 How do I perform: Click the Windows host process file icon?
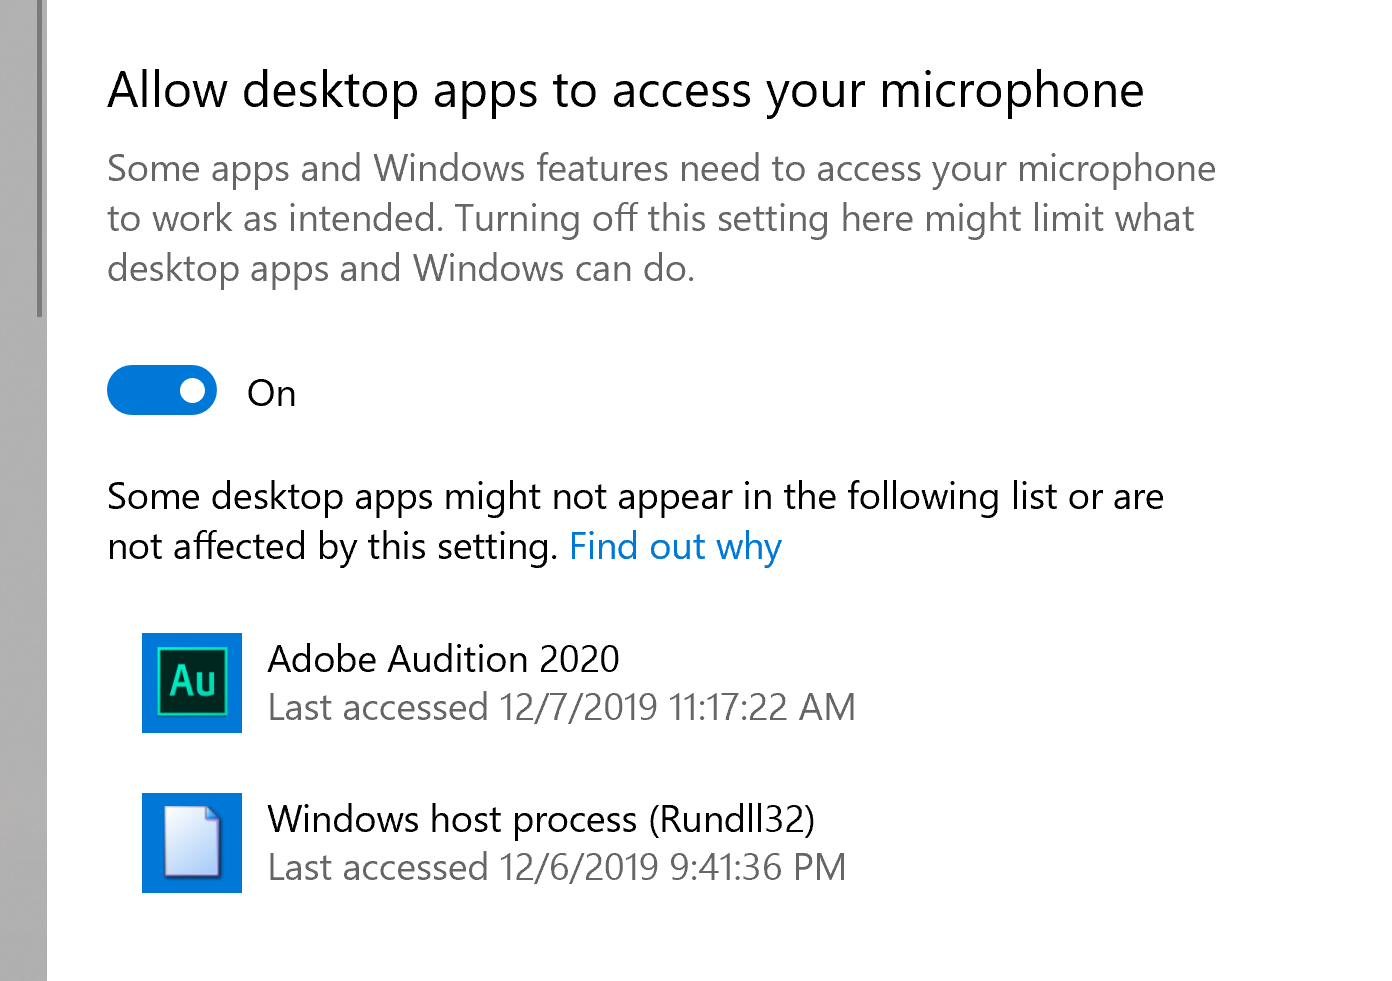click(x=192, y=843)
